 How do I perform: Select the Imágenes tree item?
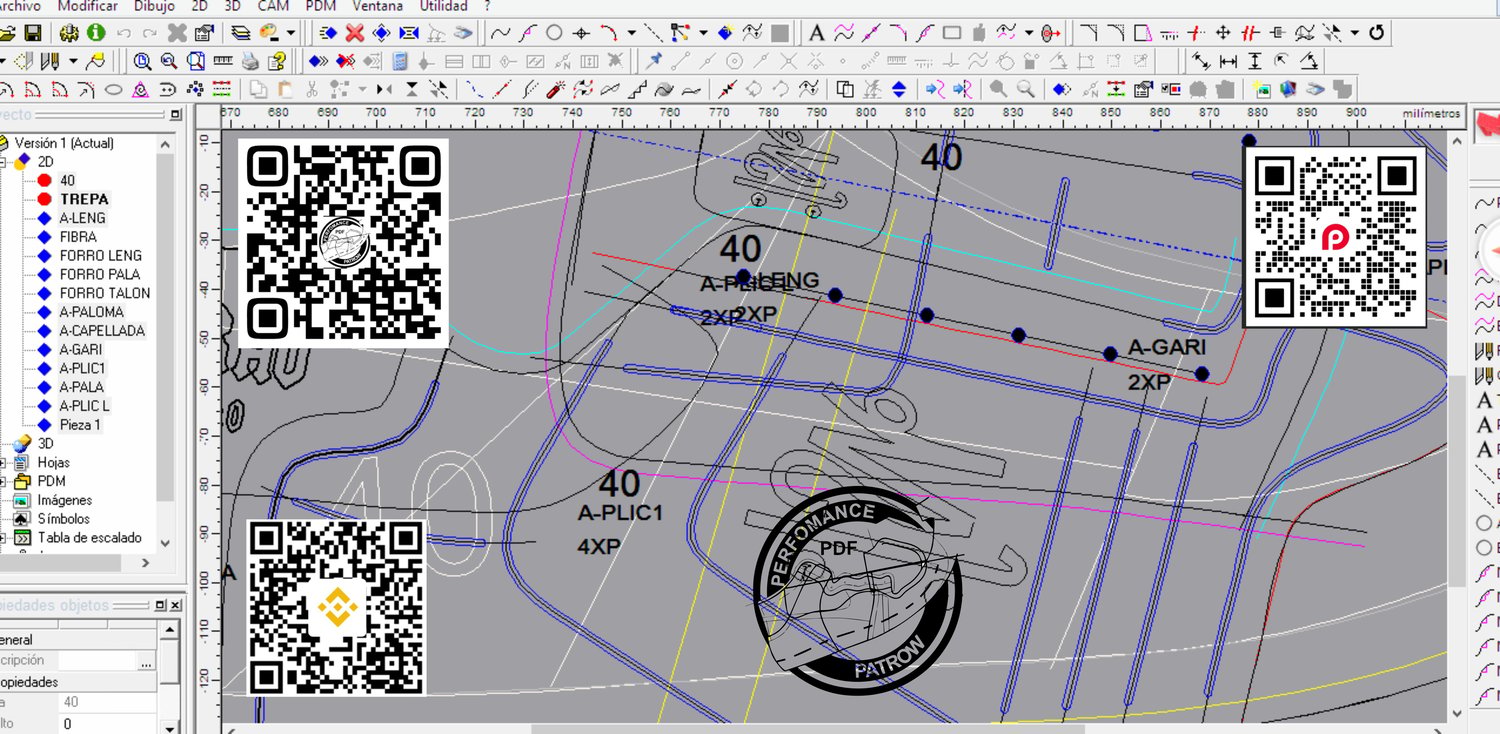(65, 500)
